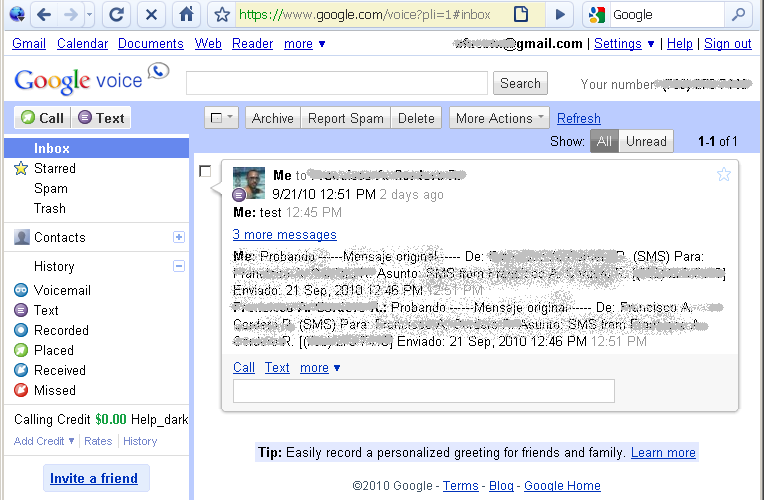Open Recorded calls history
Image resolution: width=764 pixels, height=500 pixels.
pos(61,330)
